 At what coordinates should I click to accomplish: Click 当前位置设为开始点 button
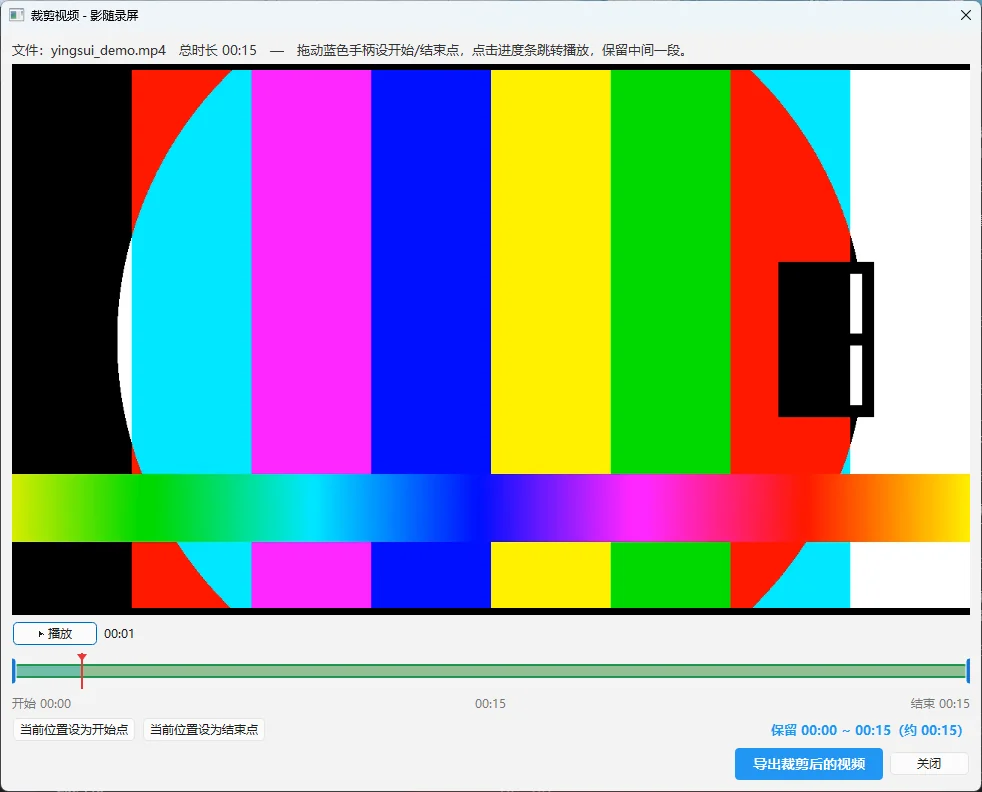(74, 729)
